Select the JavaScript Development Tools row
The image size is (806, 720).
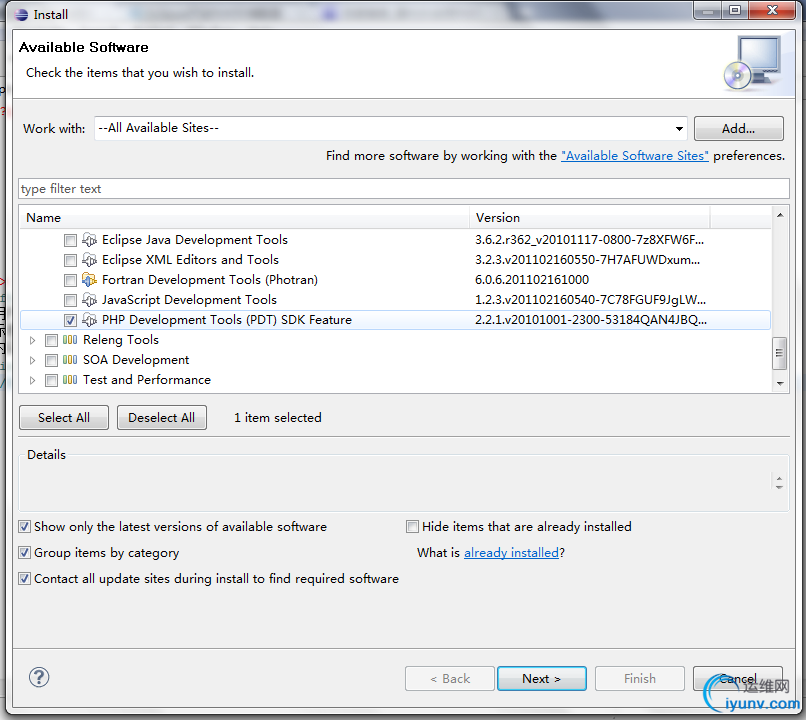[x=395, y=300]
